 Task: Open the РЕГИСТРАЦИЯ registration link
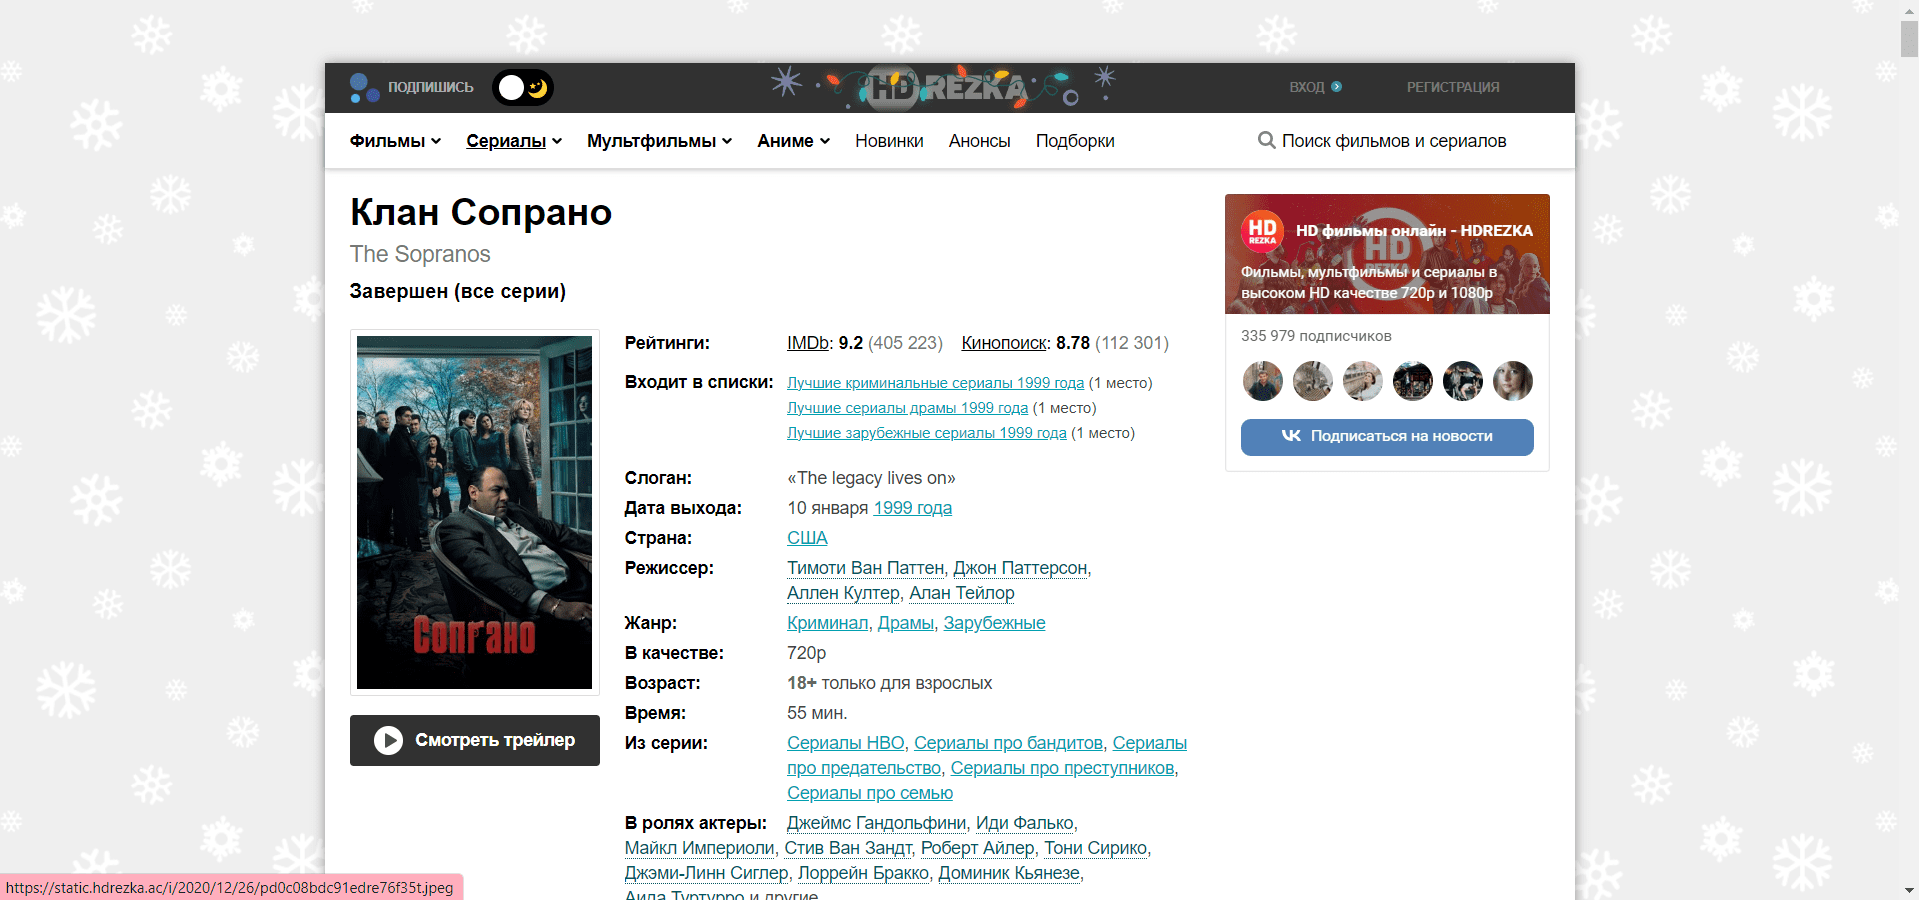(1453, 87)
